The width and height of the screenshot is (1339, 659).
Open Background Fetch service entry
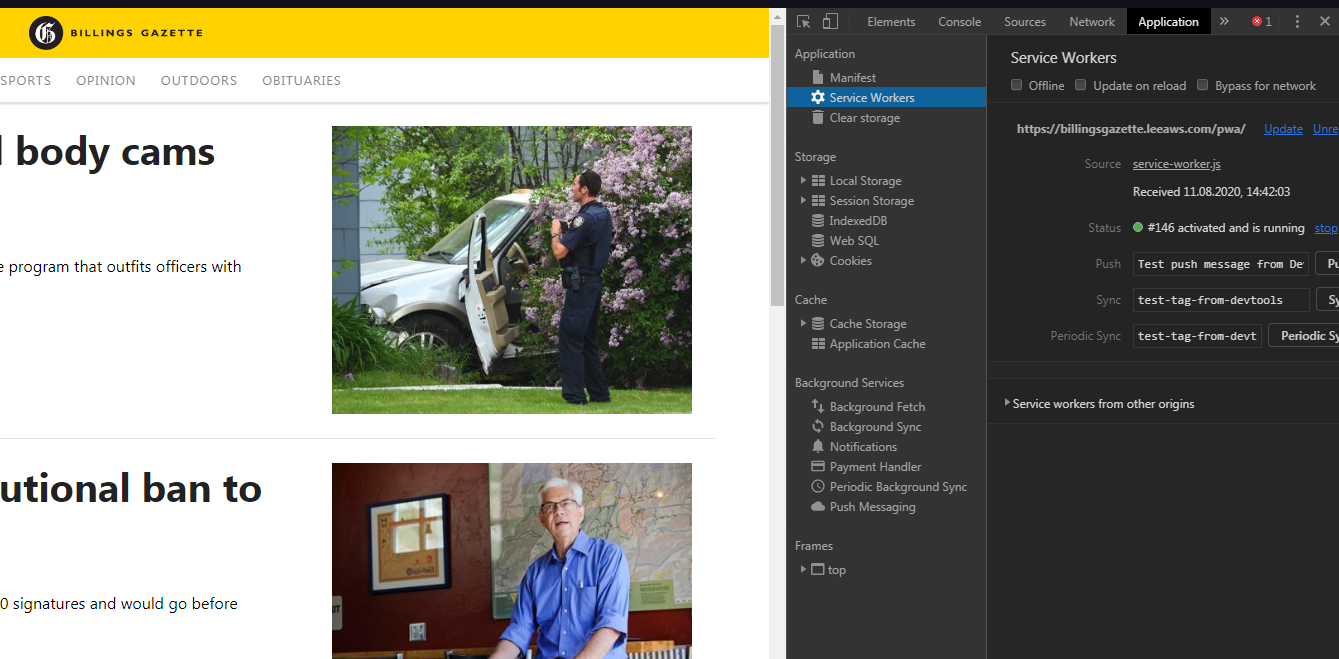click(876, 407)
